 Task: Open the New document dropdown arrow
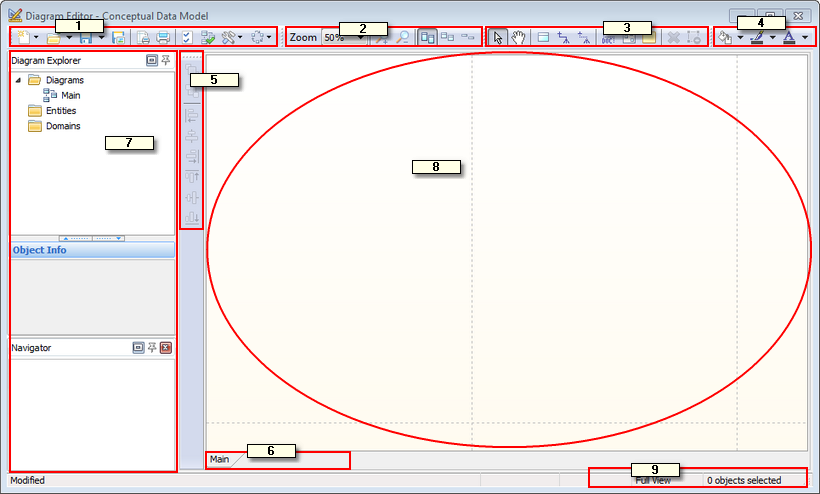tap(36, 37)
